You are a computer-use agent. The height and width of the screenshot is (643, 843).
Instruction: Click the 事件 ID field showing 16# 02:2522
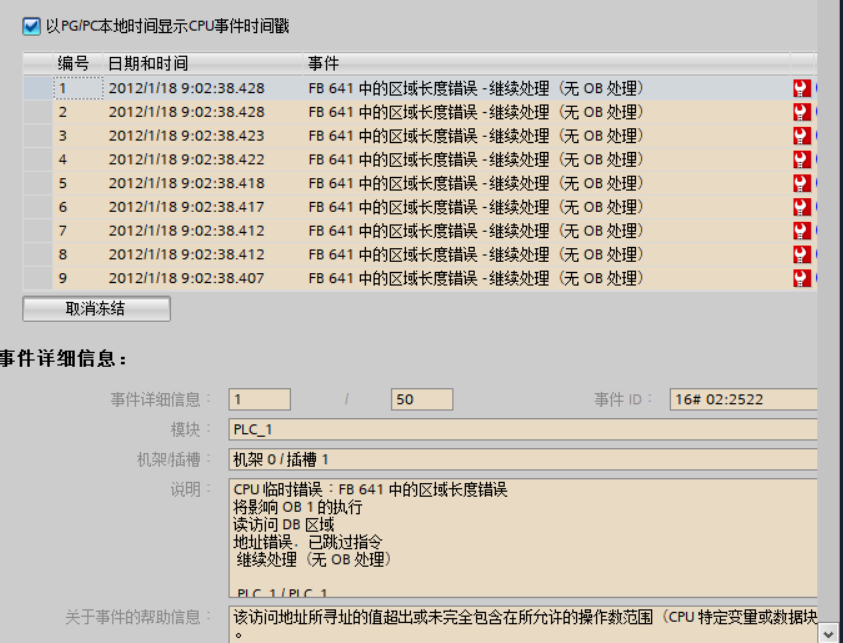click(743, 400)
